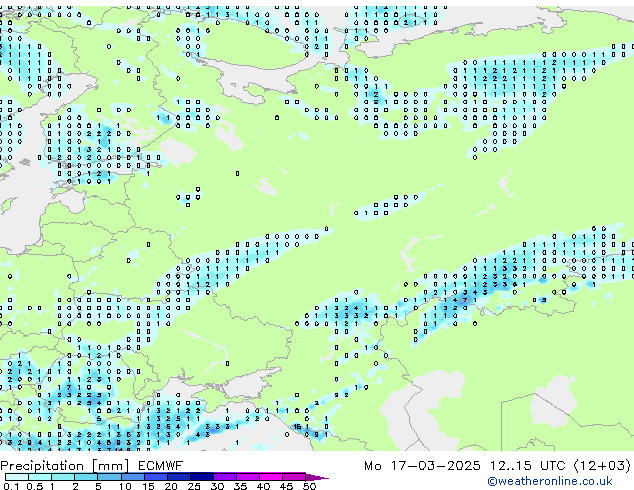This screenshot has height=490, width=634.
Task: Click the date '17-03-2025' text
Action: click(435, 466)
